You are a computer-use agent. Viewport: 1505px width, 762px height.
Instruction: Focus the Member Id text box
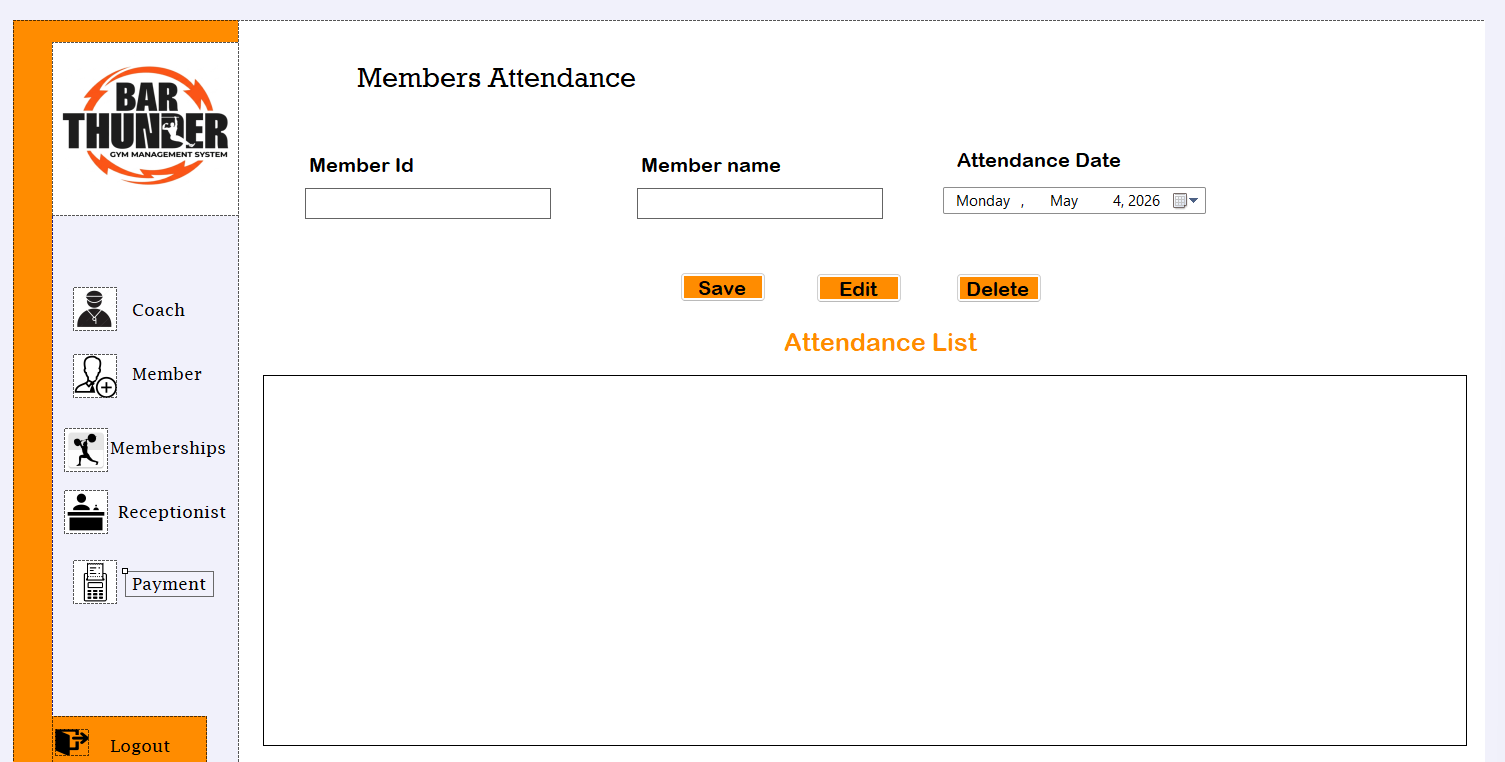(x=428, y=203)
